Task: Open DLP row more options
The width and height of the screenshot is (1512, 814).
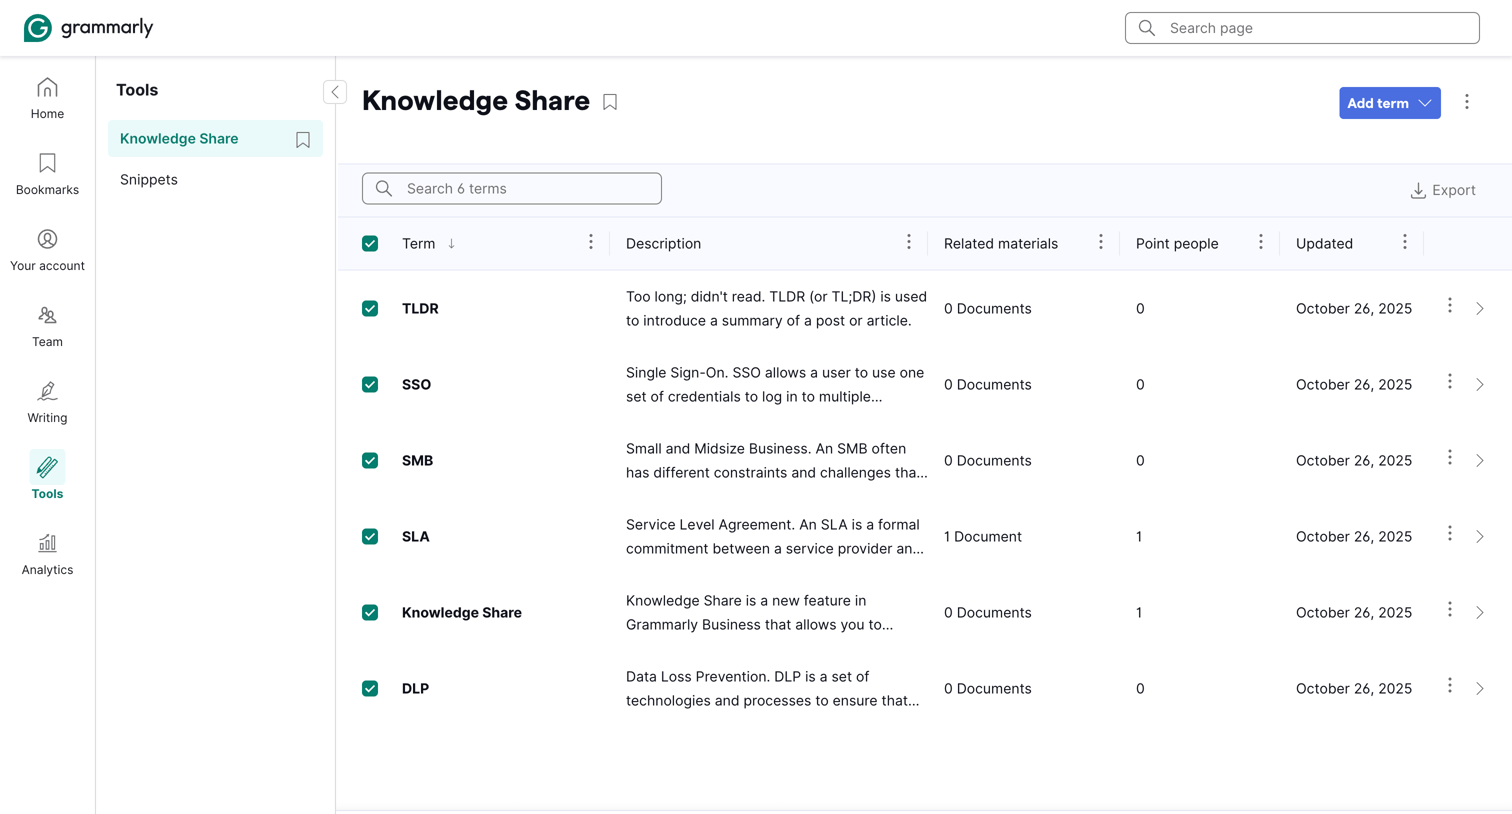Action: click(x=1450, y=686)
